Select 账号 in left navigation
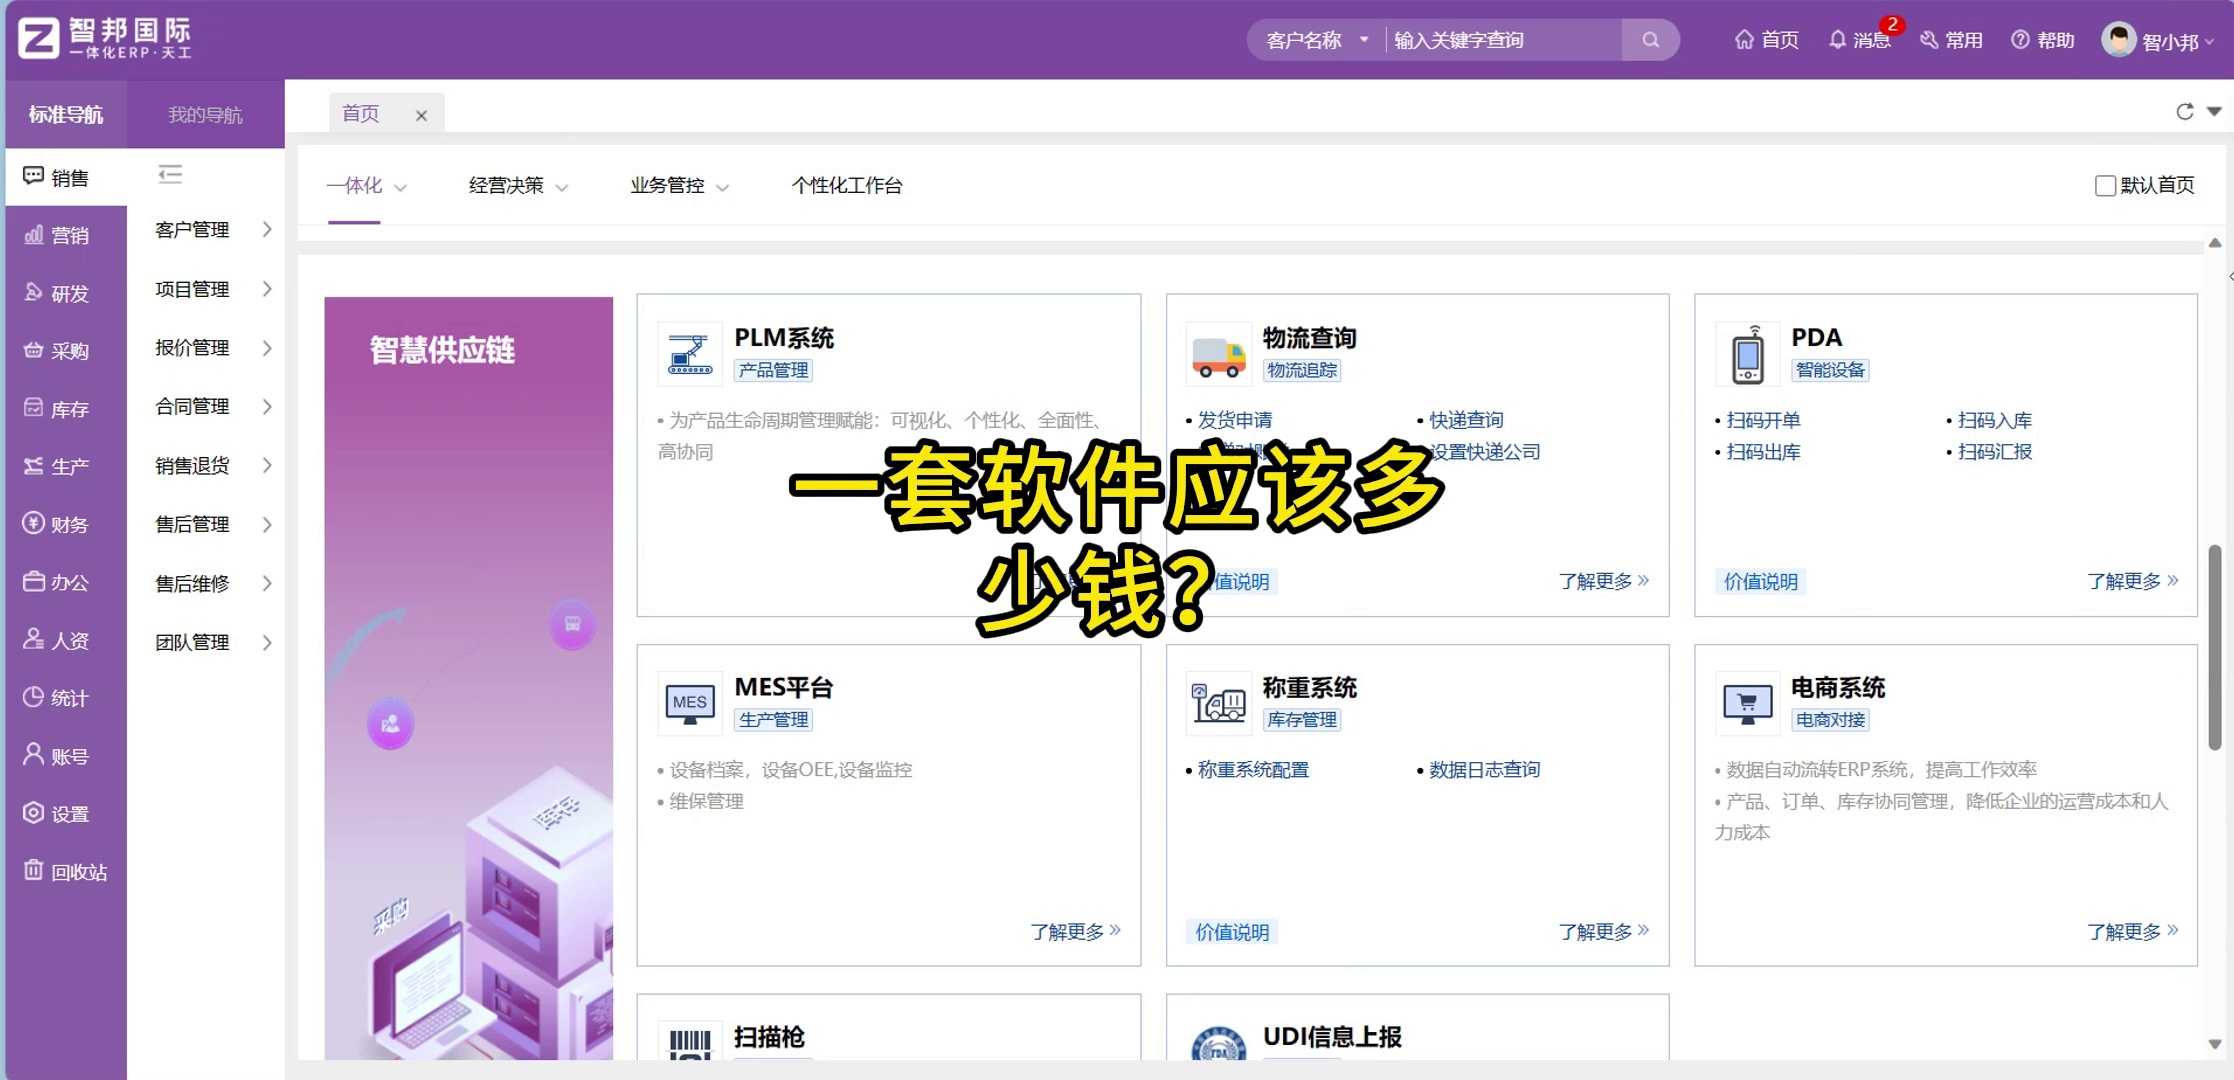Image resolution: width=2234 pixels, height=1080 pixels. pyautogui.click(x=66, y=756)
